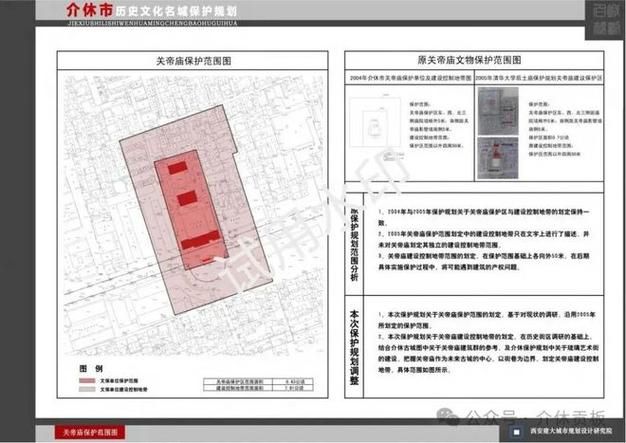Click the red 关帝庙保护范围图 footer tag
The width and height of the screenshot is (626, 443).
click(90, 432)
